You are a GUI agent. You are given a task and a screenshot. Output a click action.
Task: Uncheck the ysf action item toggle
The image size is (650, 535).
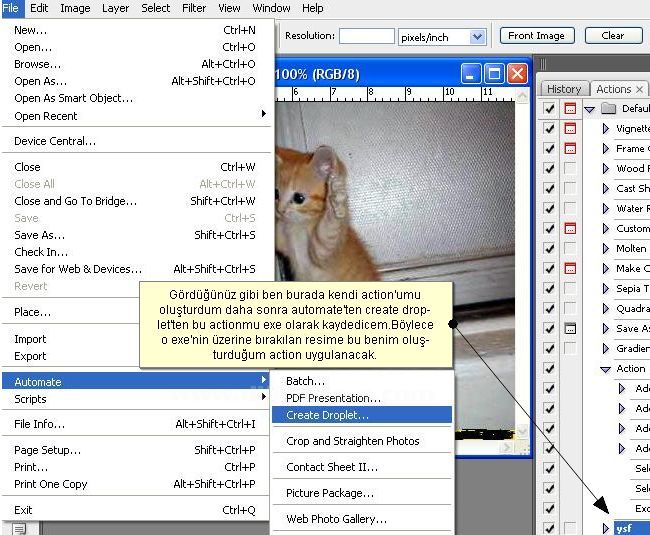pyautogui.click(x=549, y=528)
